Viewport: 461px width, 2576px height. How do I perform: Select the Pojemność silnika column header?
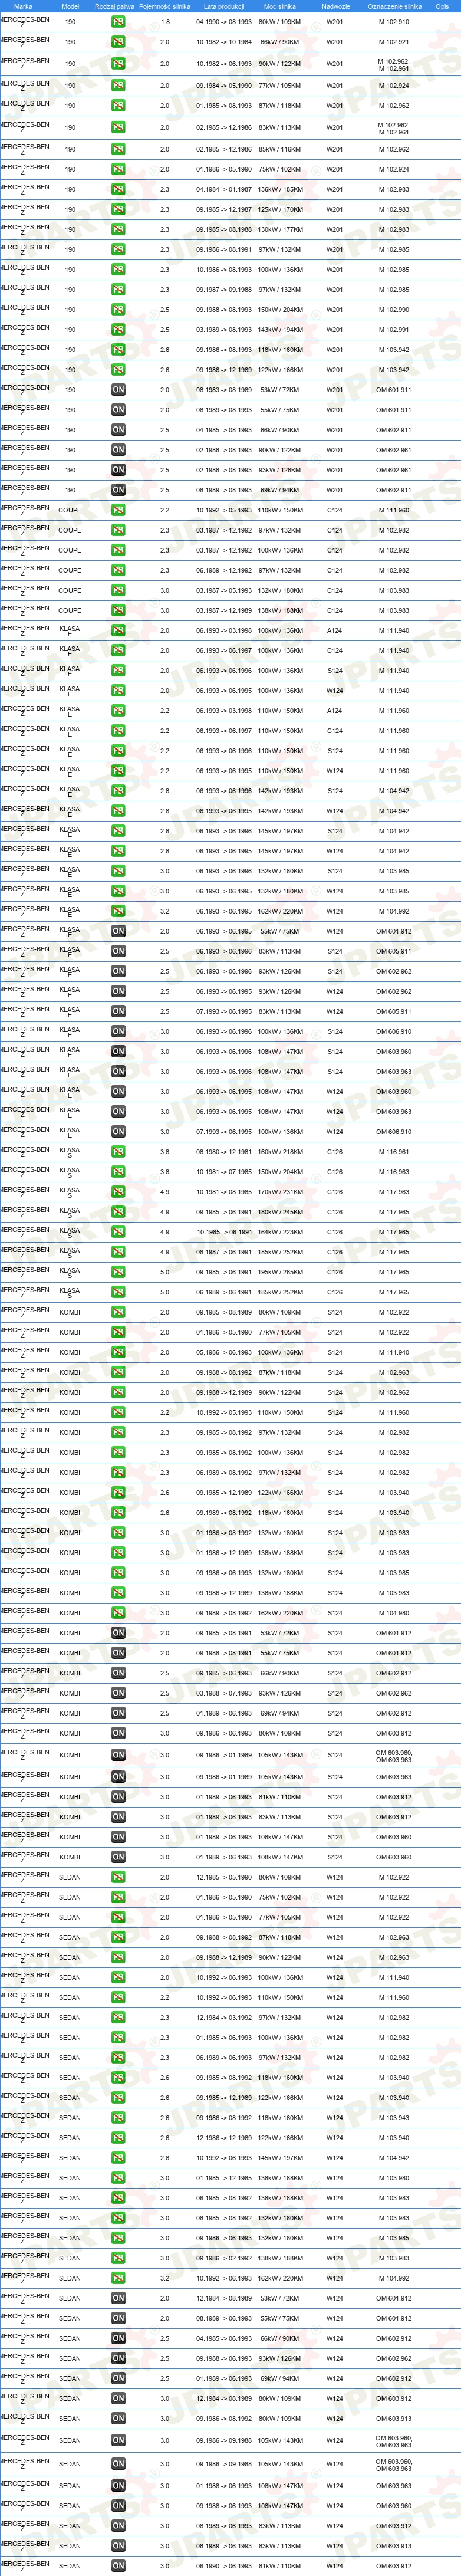[x=165, y=6]
